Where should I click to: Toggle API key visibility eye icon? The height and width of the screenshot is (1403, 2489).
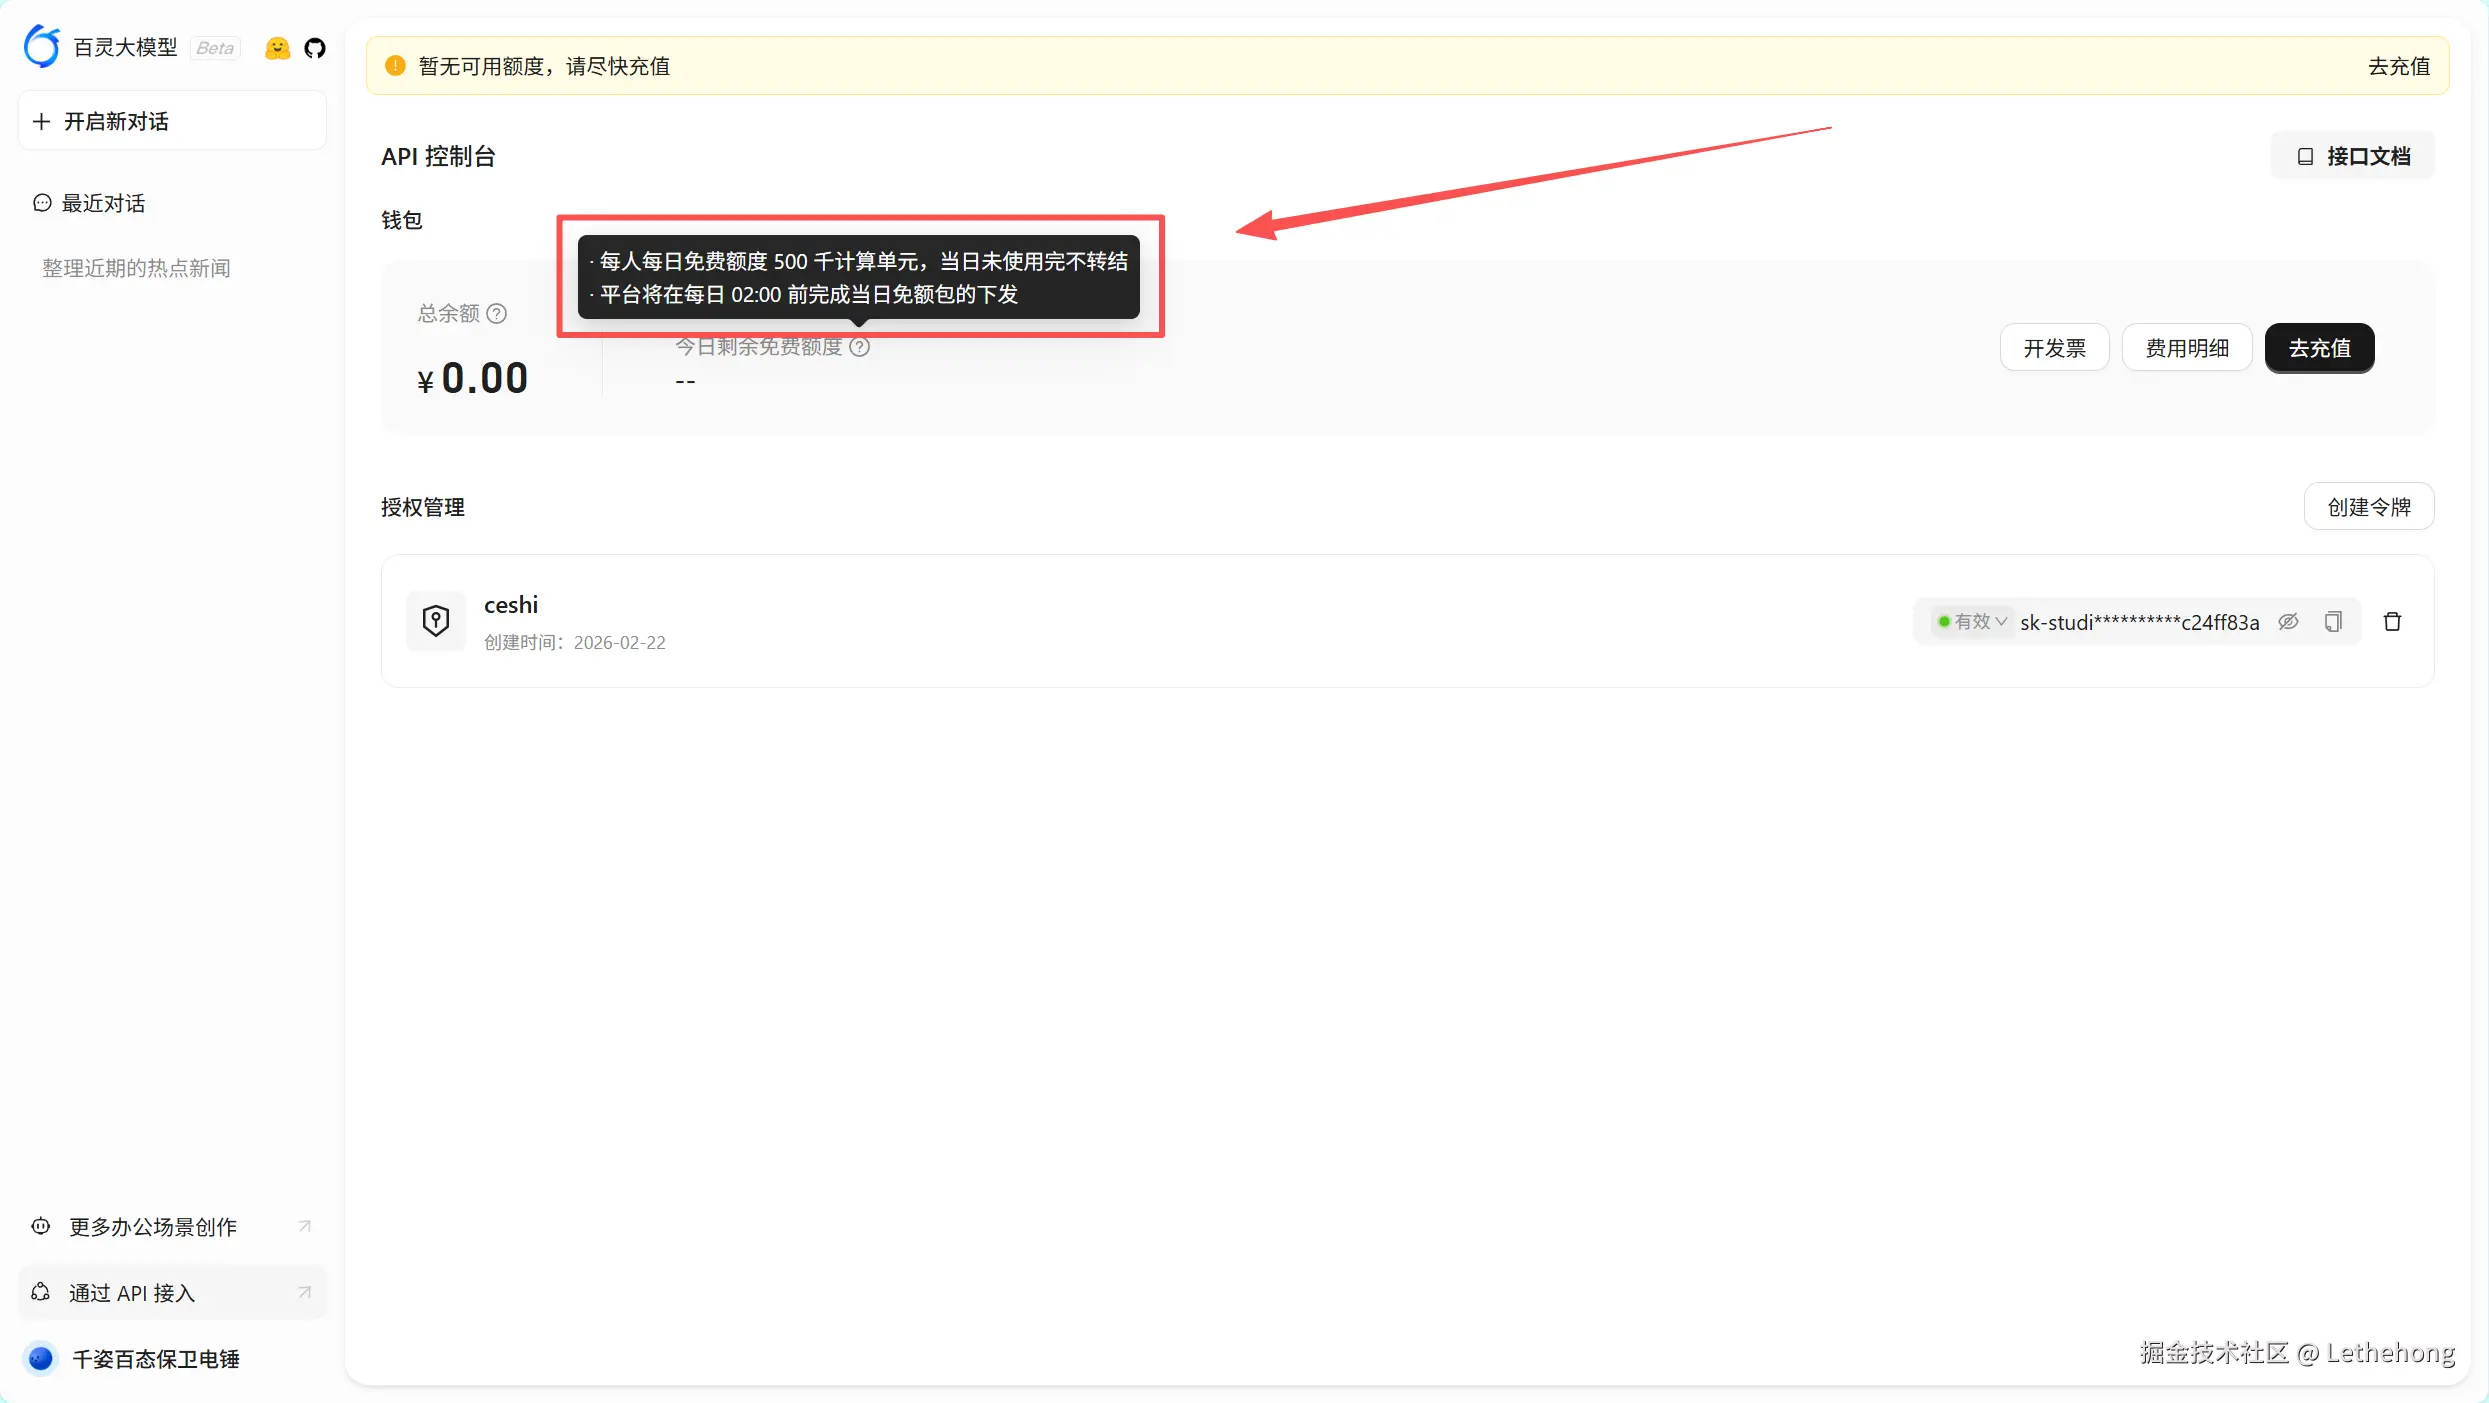coord(2288,622)
